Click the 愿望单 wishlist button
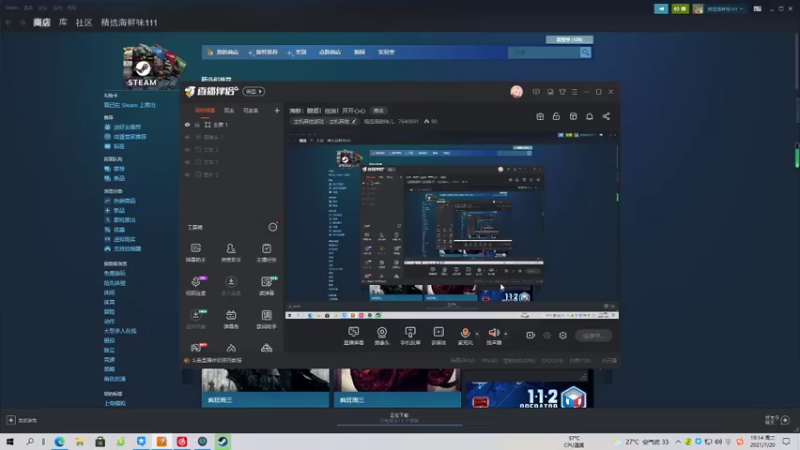Image resolution: width=800 pixels, height=450 pixels. coord(569,39)
